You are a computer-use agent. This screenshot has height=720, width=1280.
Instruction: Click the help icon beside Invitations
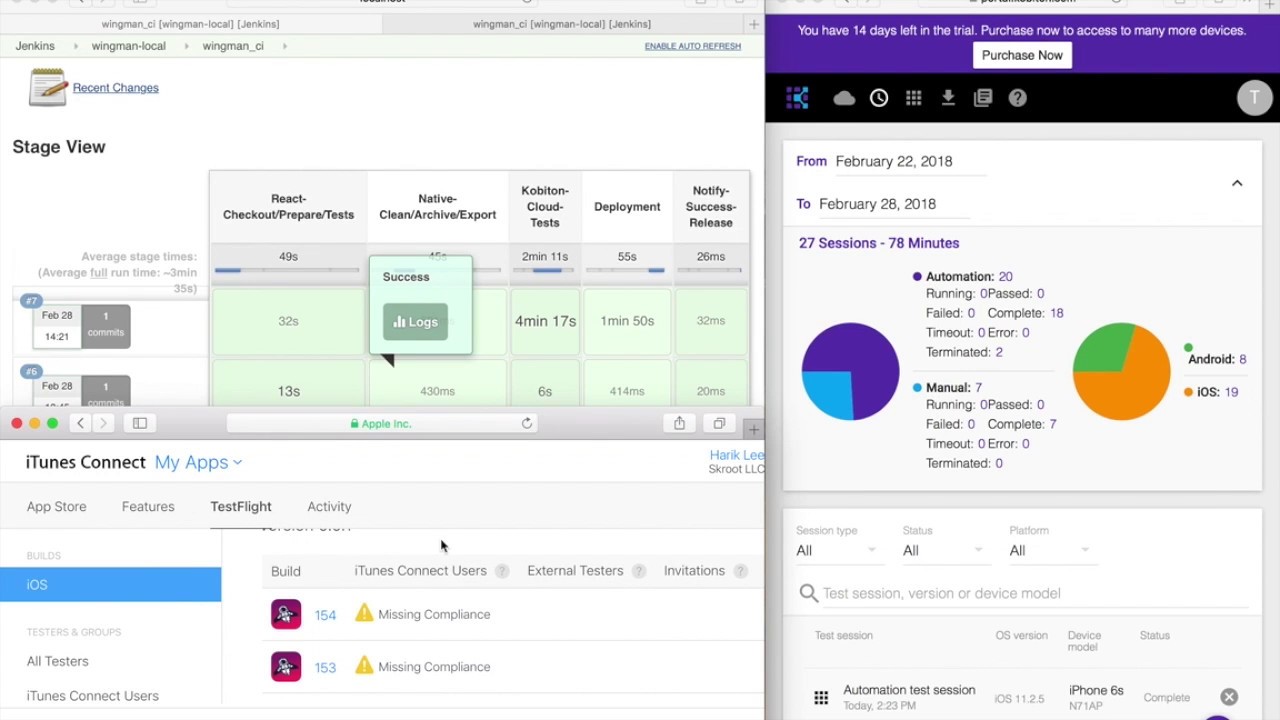pyautogui.click(x=741, y=571)
